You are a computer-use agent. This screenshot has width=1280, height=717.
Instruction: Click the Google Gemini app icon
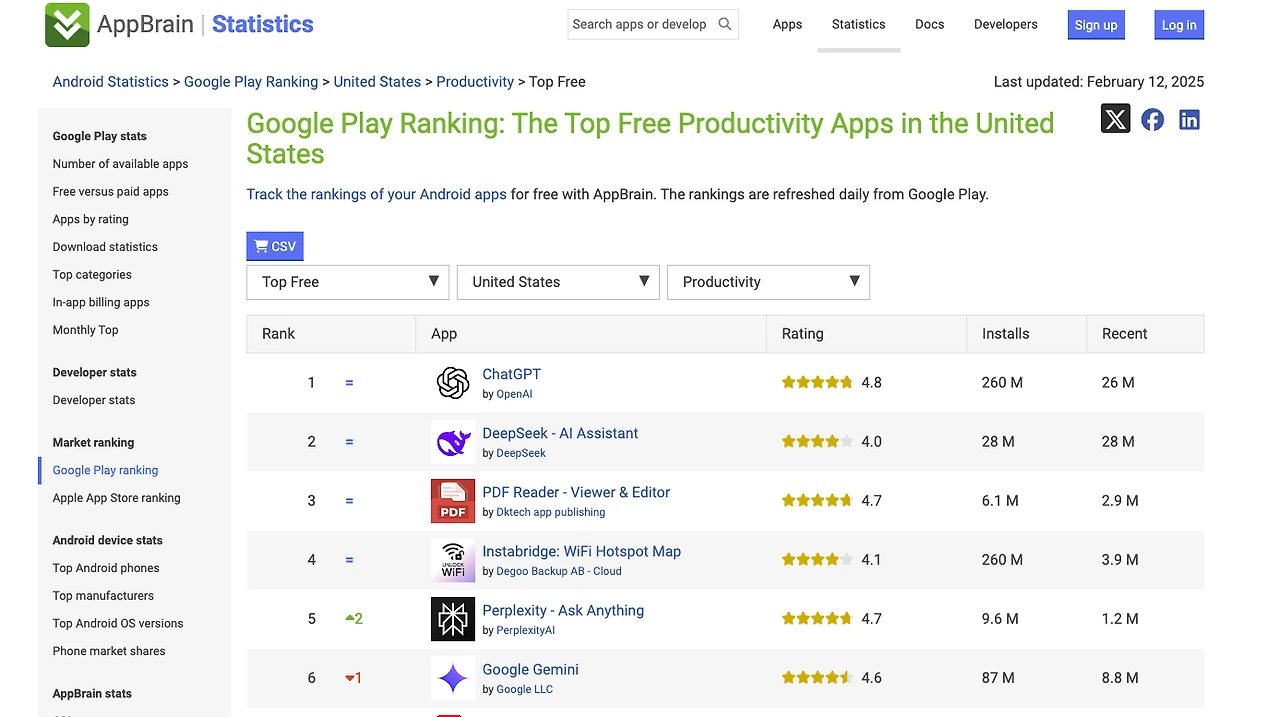pos(453,678)
